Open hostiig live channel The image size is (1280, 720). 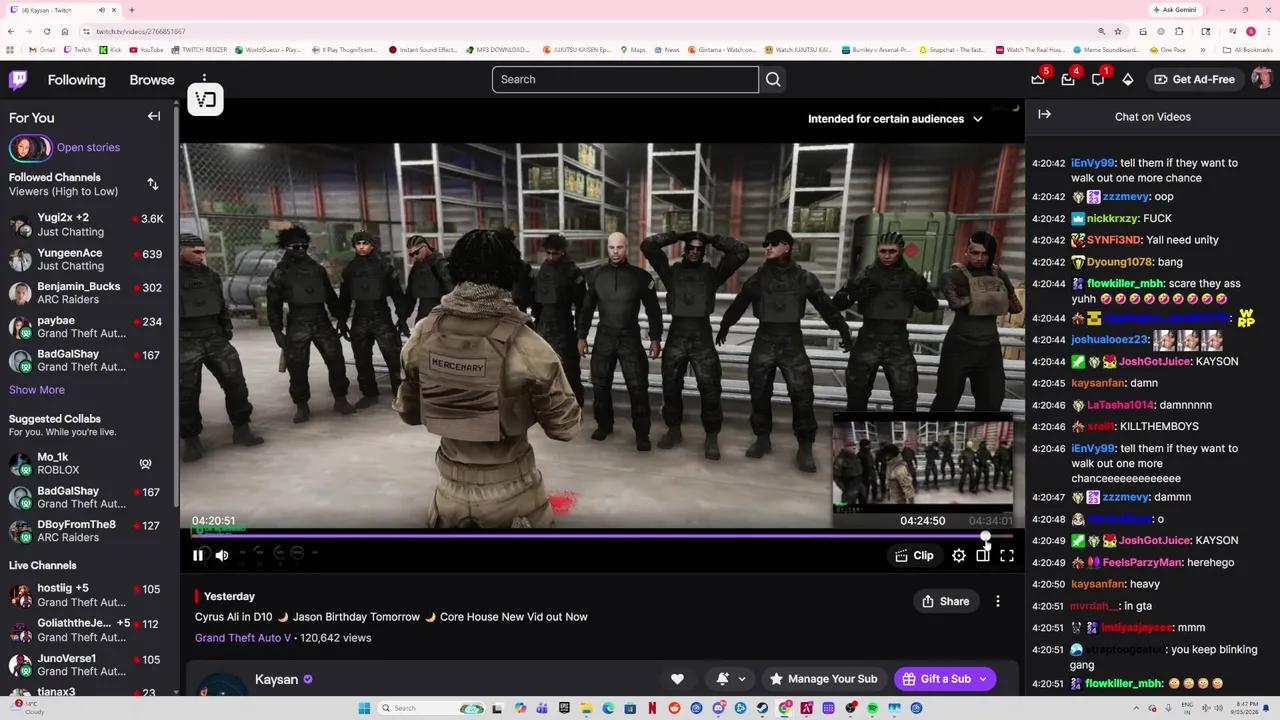pyautogui.click(x=86, y=595)
